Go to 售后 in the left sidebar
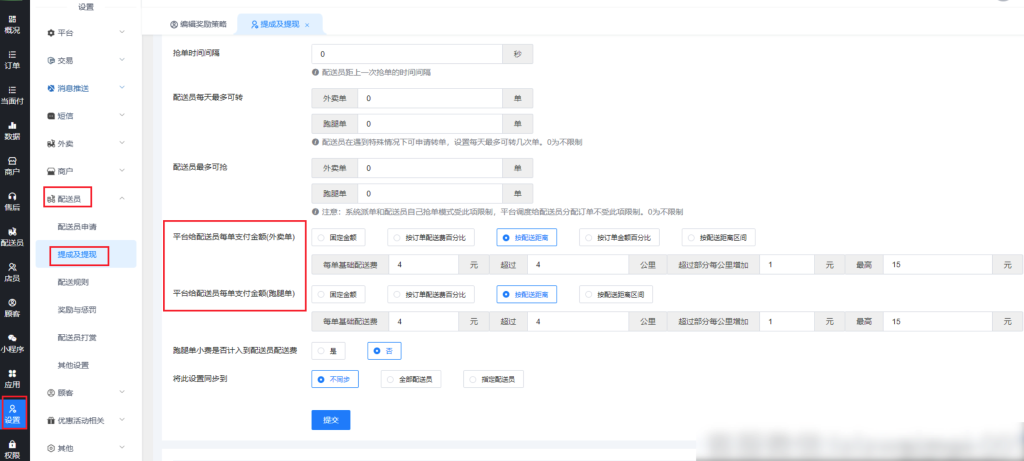1024x461 pixels. click(12, 201)
